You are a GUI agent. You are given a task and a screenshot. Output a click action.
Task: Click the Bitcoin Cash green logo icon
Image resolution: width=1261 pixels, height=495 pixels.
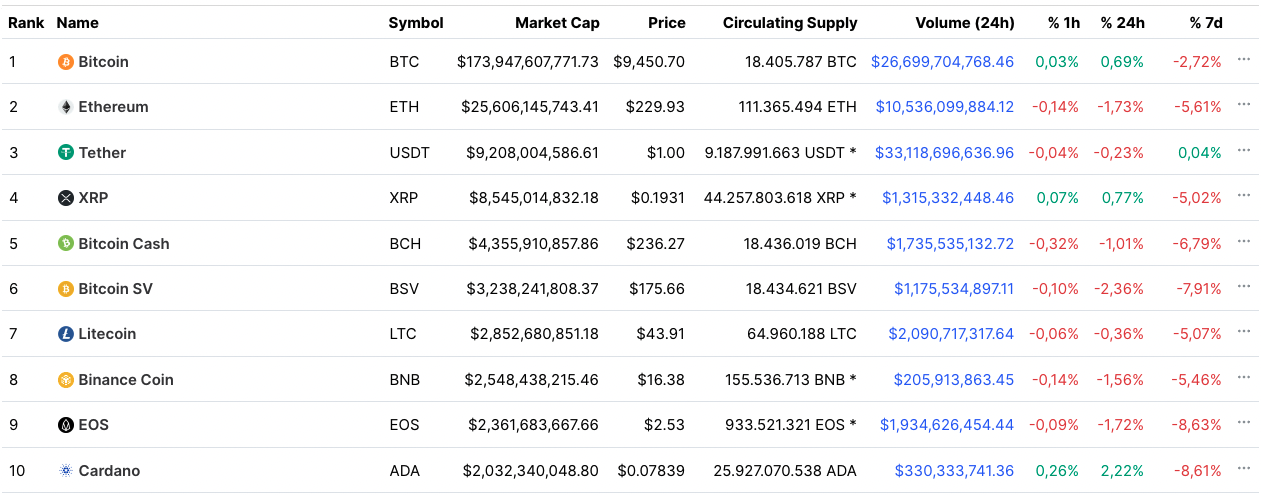pos(66,244)
